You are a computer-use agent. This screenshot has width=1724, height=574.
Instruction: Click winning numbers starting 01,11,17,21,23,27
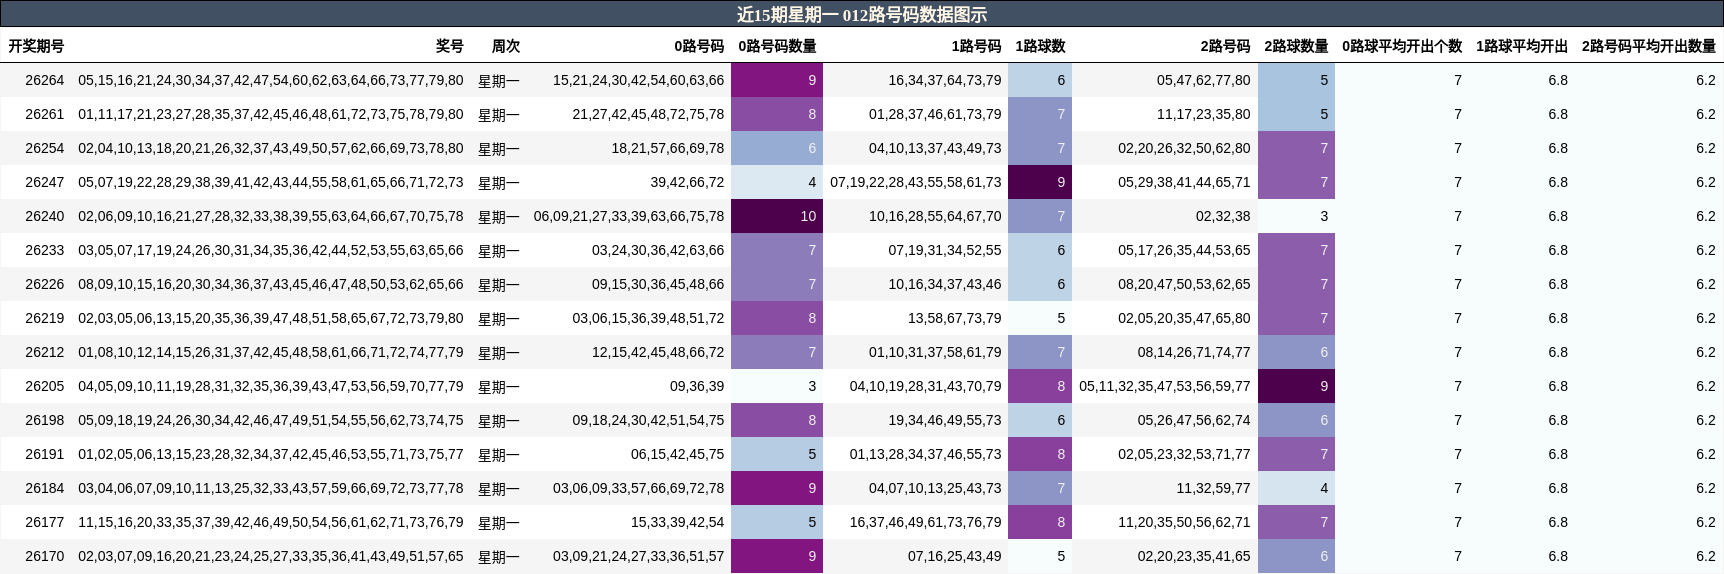tap(271, 114)
